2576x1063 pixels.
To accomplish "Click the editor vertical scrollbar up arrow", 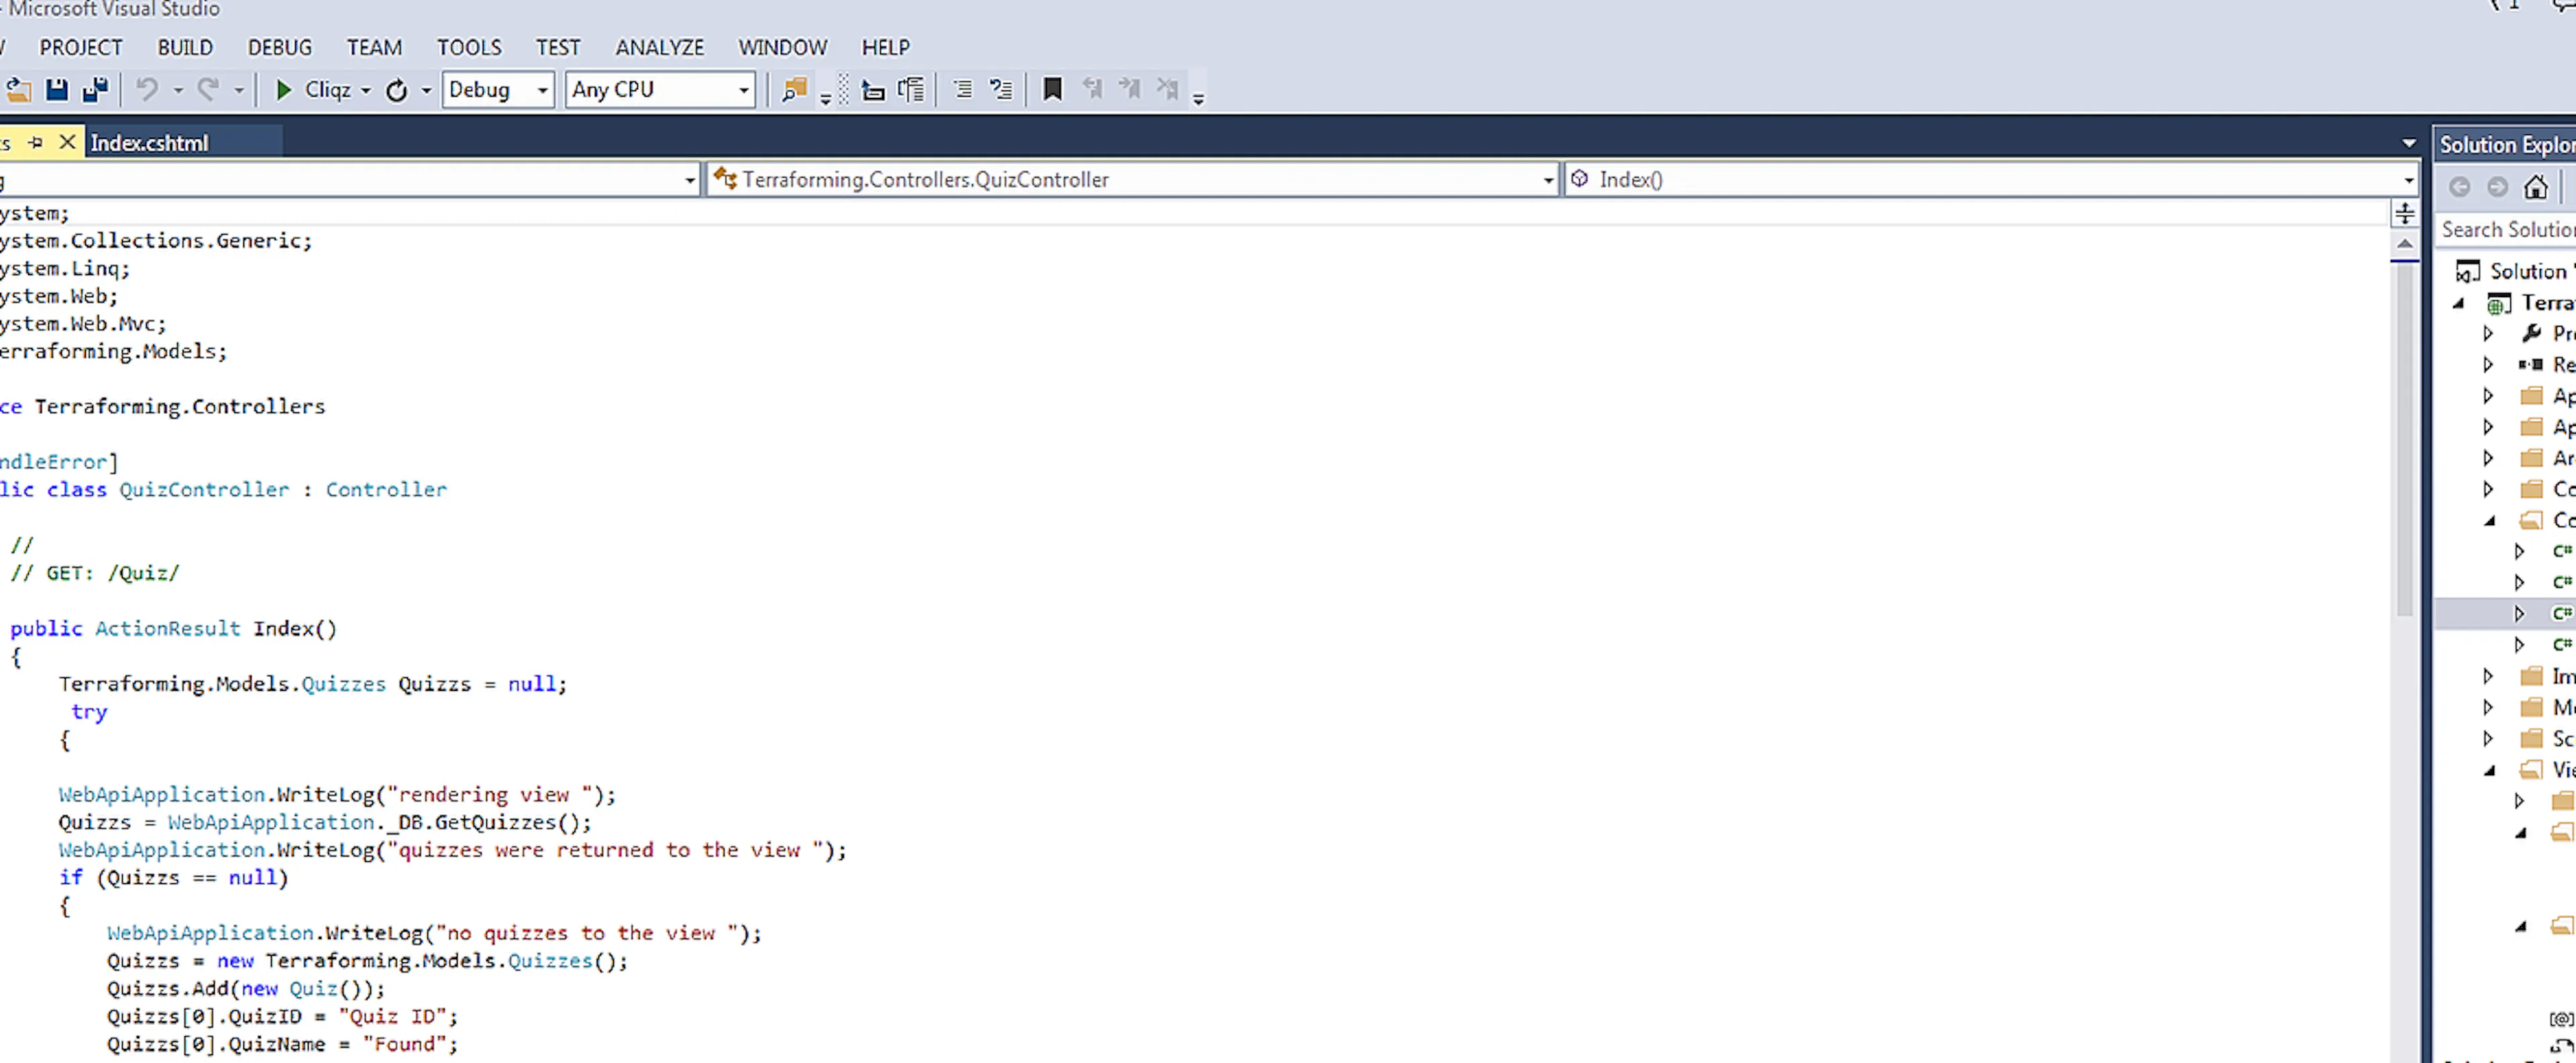I will tap(2405, 244).
